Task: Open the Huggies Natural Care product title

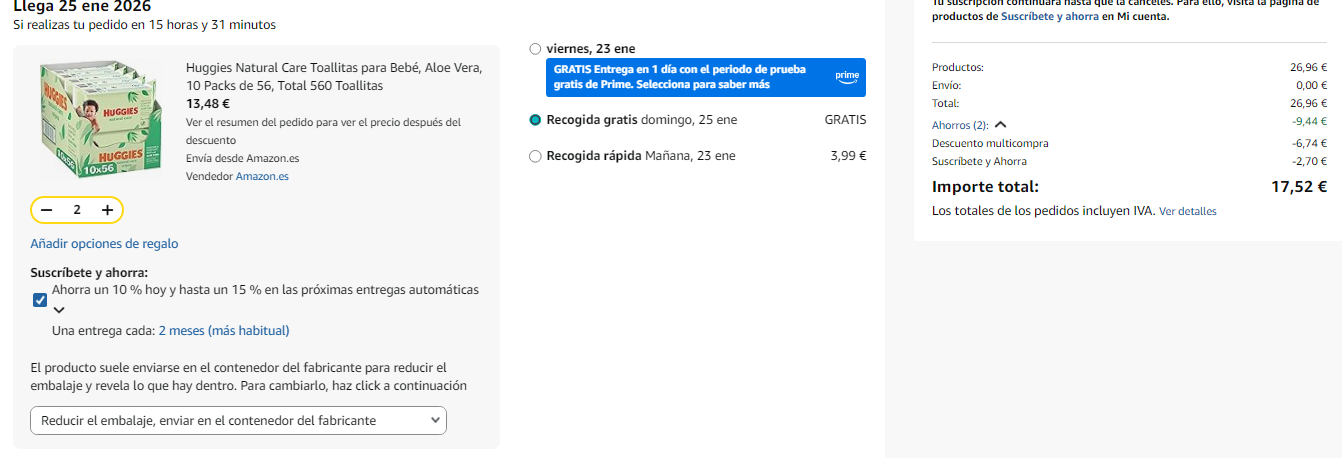Action: pyautogui.click(x=334, y=77)
